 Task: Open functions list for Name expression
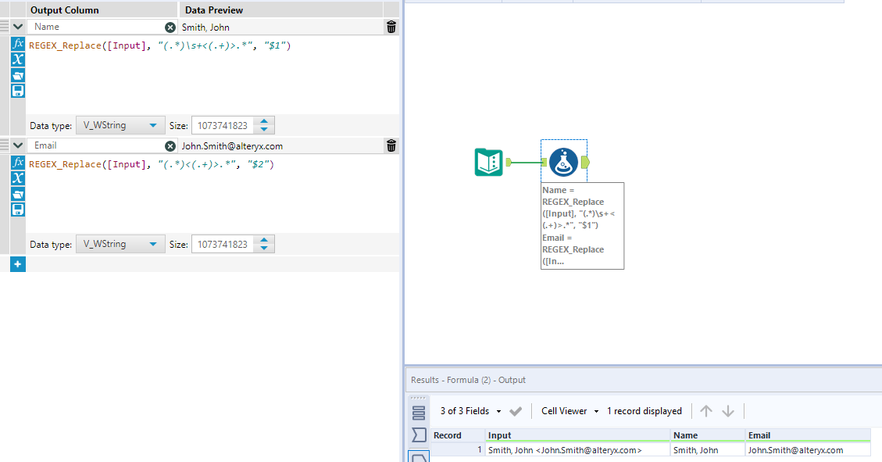(18, 43)
